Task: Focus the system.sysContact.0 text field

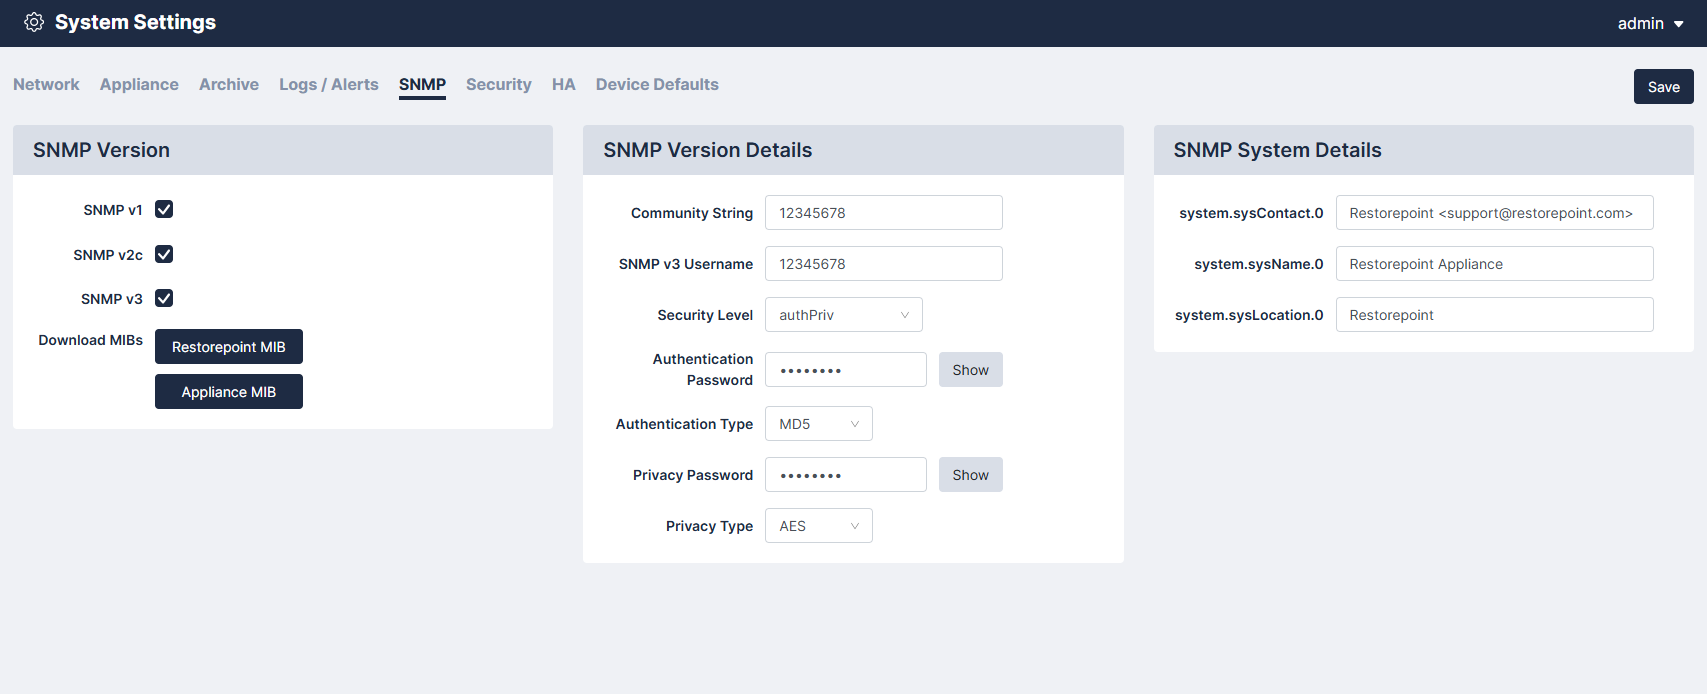Action: pyautogui.click(x=1494, y=213)
